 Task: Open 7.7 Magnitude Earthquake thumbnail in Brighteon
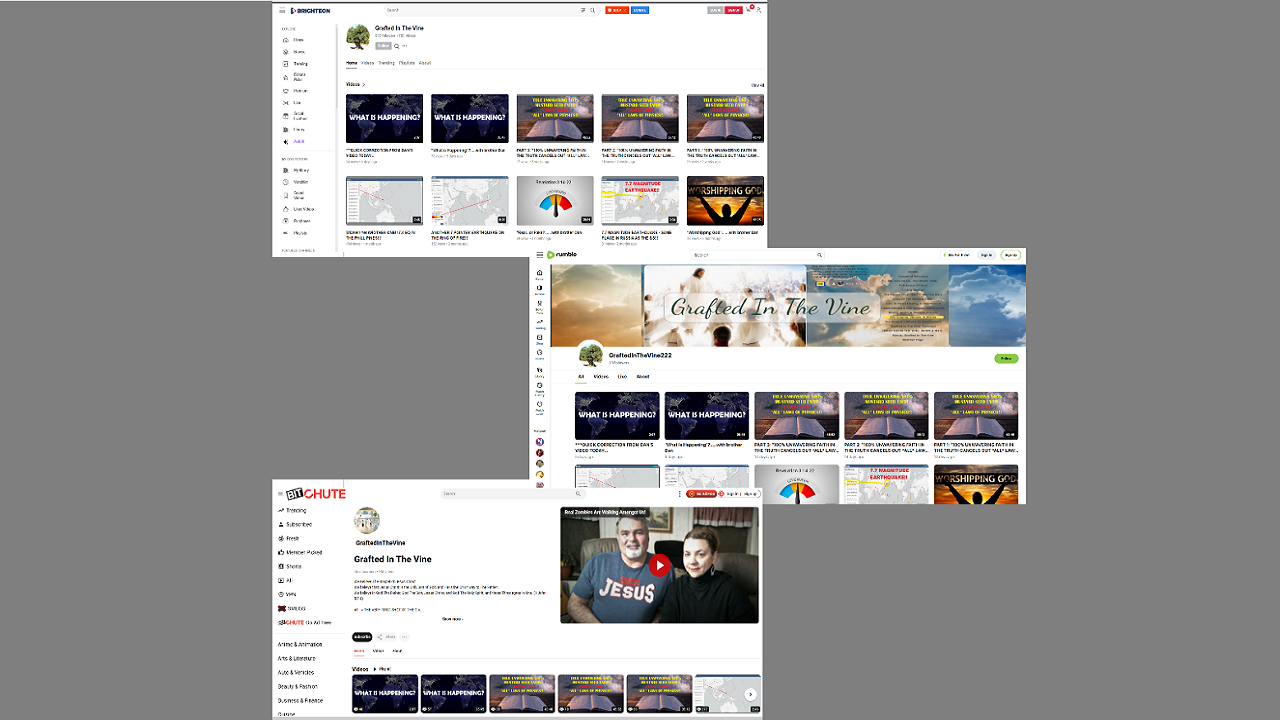coord(640,200)
